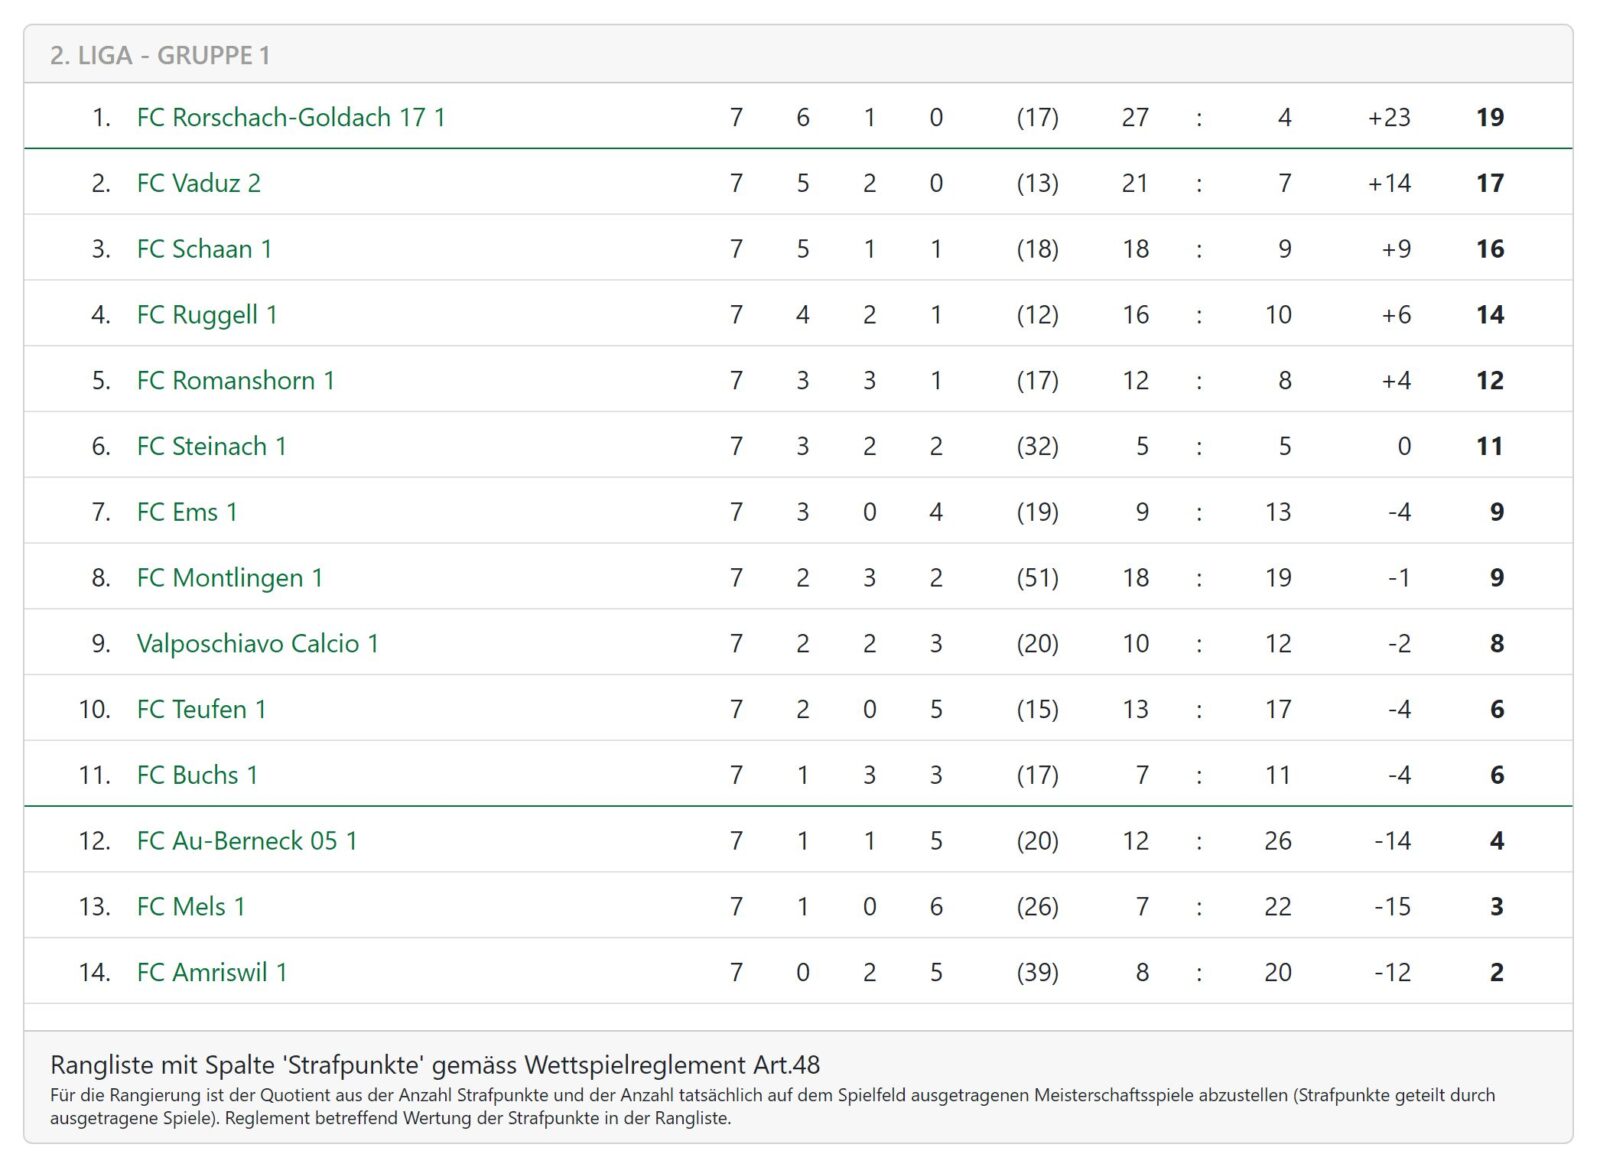
Task: Select FC Au-Berneck 05 1 link
Action: 246,841
